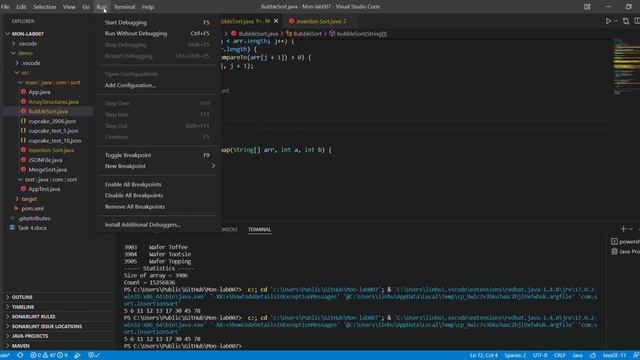Viewport: 640px width, 360px height.
Task: Open the New Breakpoint submenu
Action: (157, 166)
